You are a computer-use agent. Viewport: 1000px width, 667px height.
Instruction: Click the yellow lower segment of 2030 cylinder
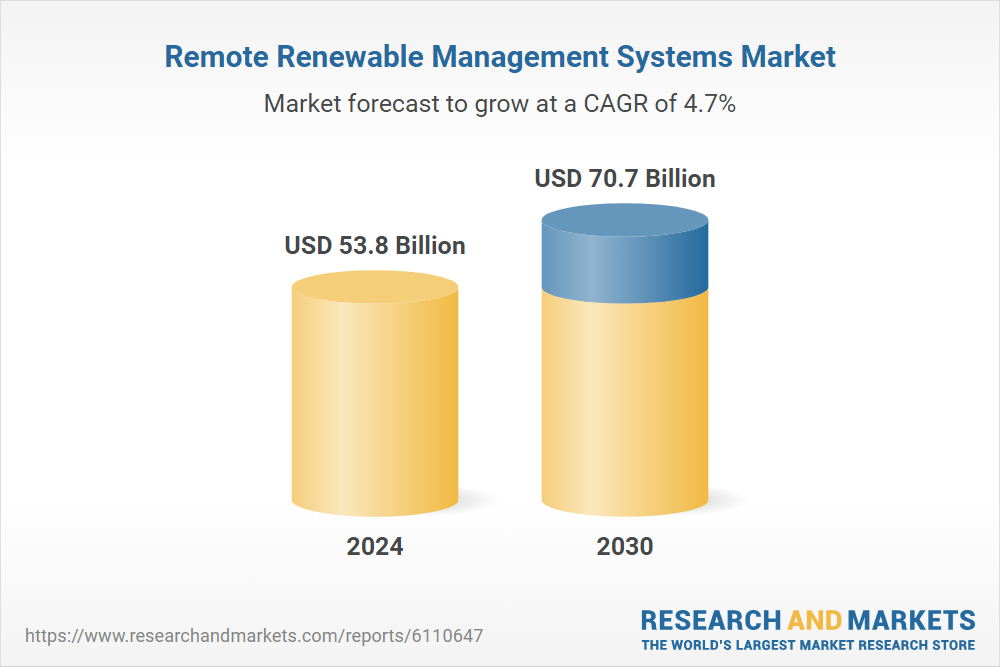pyautogui.click(x=625, y=400)
